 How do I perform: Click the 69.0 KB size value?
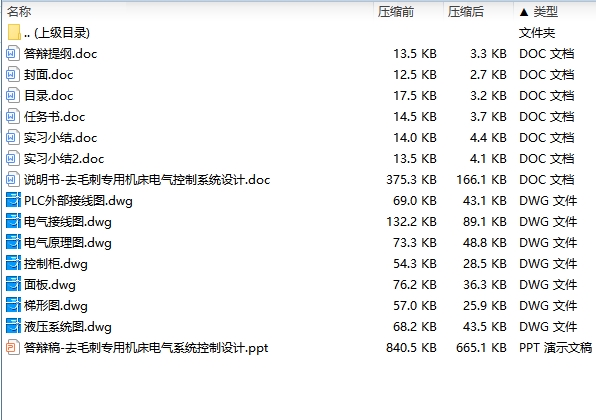pos(415,200)
